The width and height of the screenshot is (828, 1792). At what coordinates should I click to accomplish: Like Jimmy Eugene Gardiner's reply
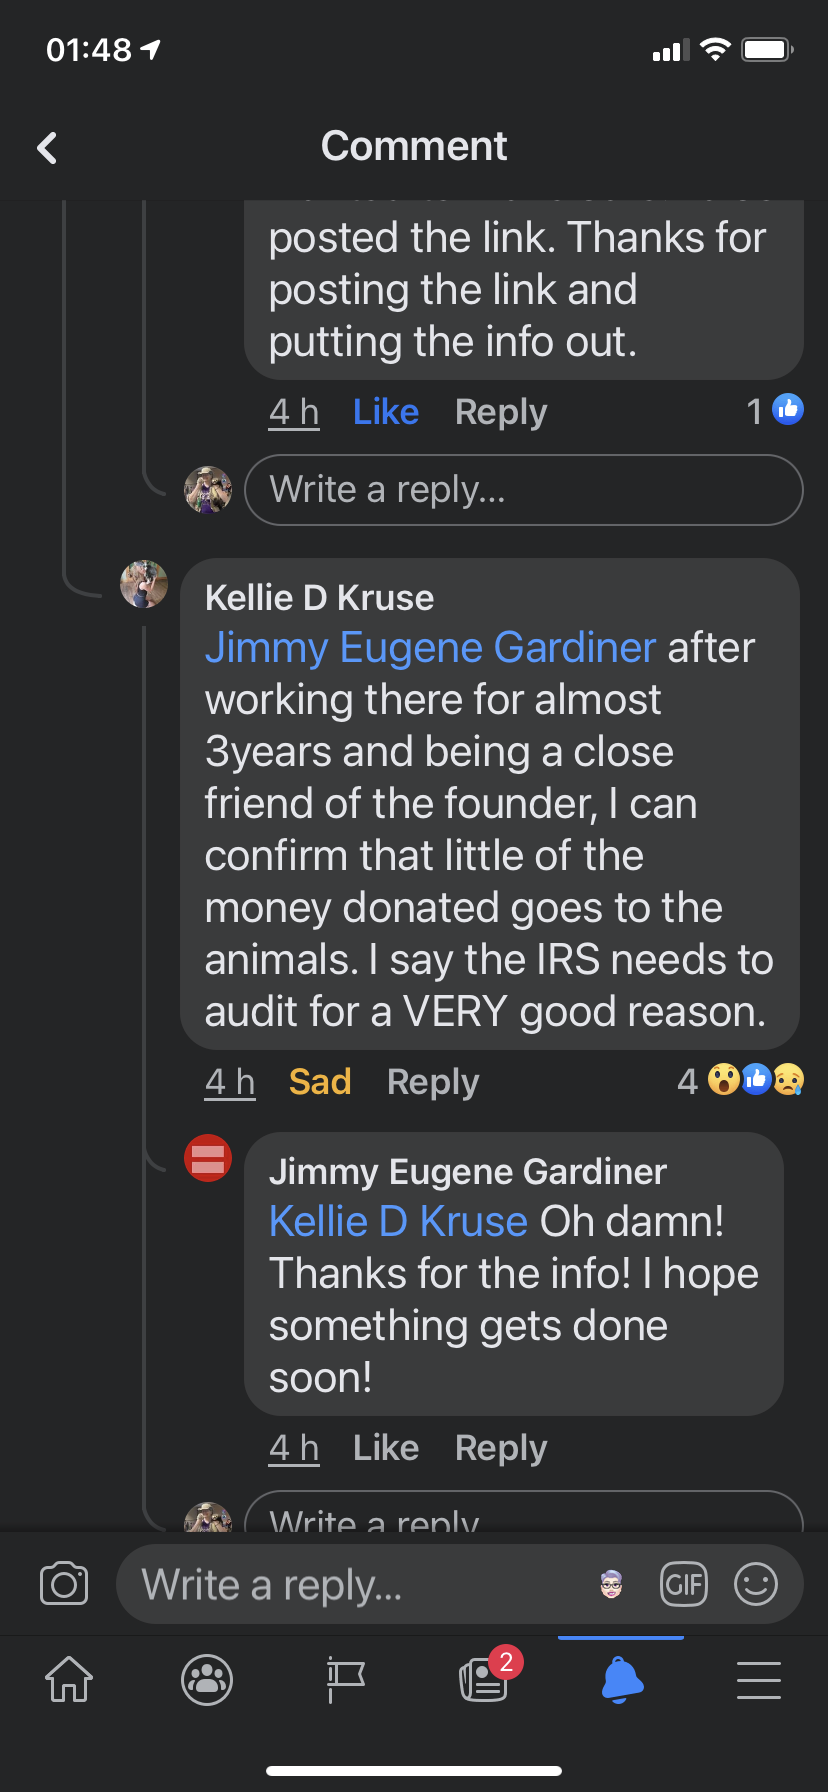coord(386,1448)
